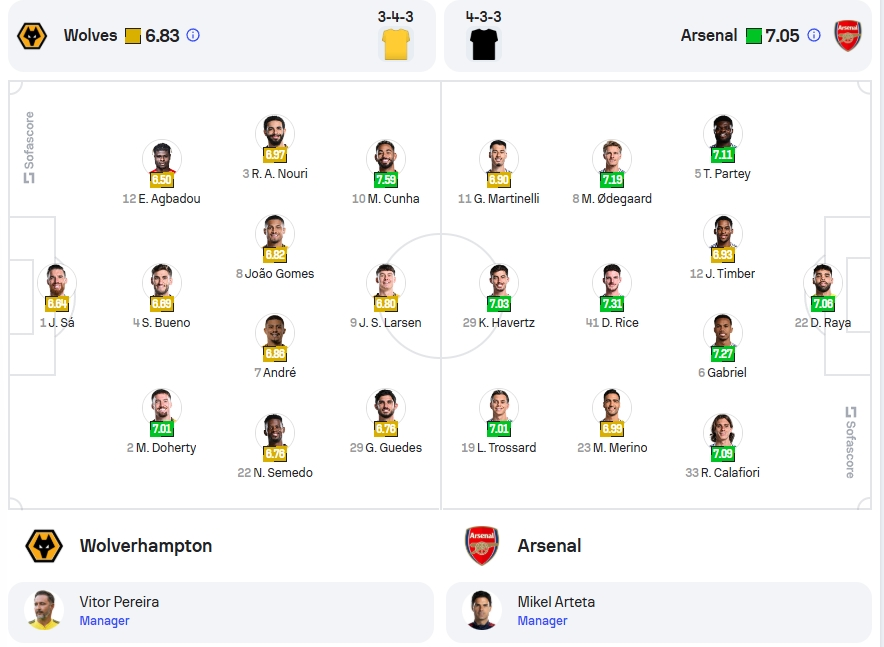This screenshot has width=884, height=647.
Task: Click the yellow Wolves 6.83 rating swatch
Action: click(133, 36)
